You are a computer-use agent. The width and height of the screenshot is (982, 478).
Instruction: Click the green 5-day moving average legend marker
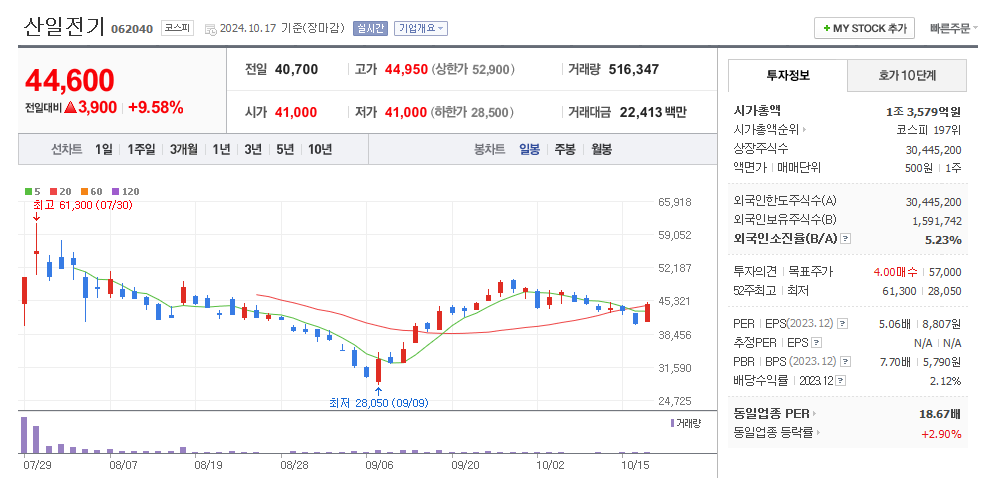pos(28,192)
